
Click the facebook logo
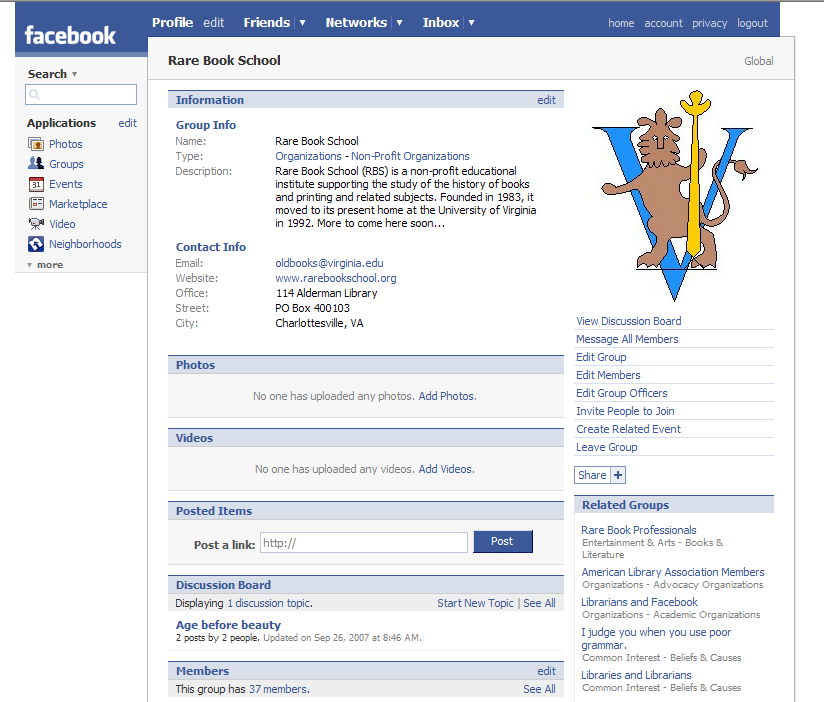pyautogui.click(x=70, y=36)
